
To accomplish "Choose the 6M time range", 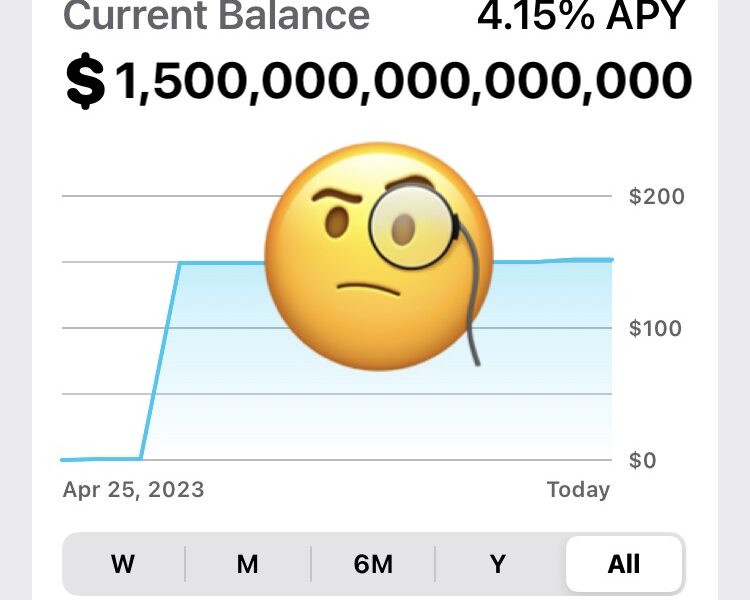I will (x=373, y=564).
